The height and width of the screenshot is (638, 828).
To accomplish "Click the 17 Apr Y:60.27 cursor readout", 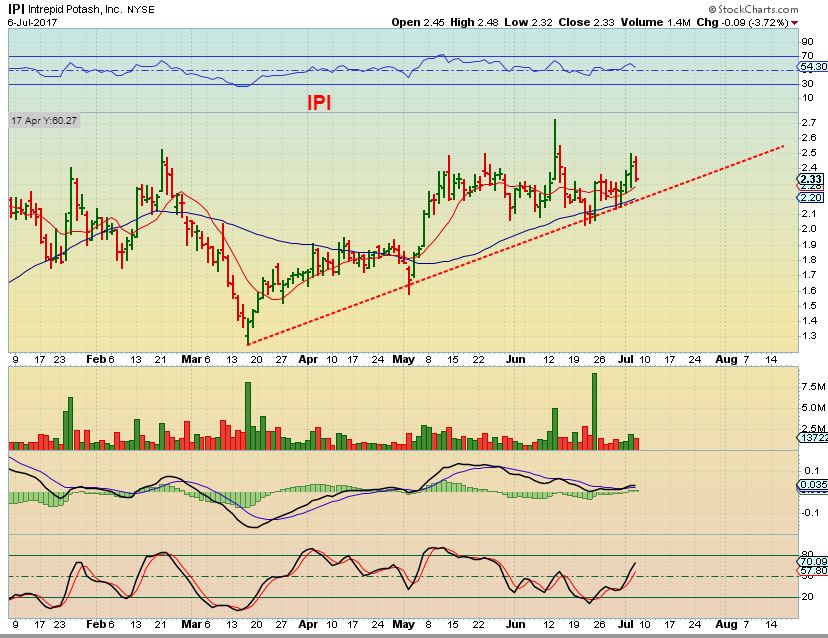I will click(44, 120).
